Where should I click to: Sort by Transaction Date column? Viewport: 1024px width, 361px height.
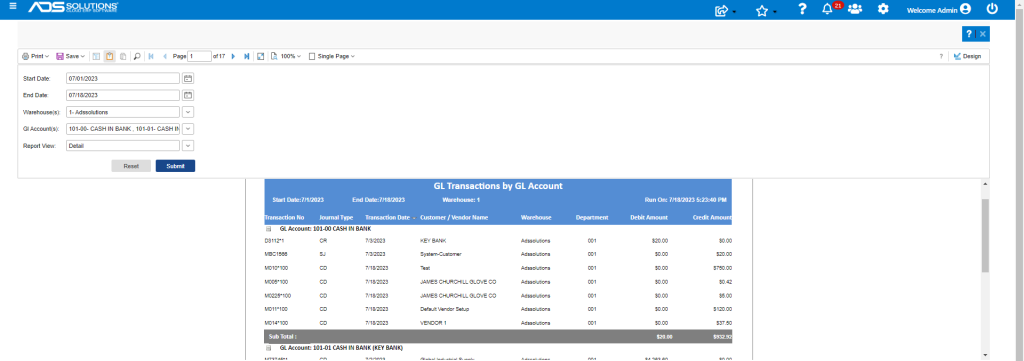pos(413,218)
